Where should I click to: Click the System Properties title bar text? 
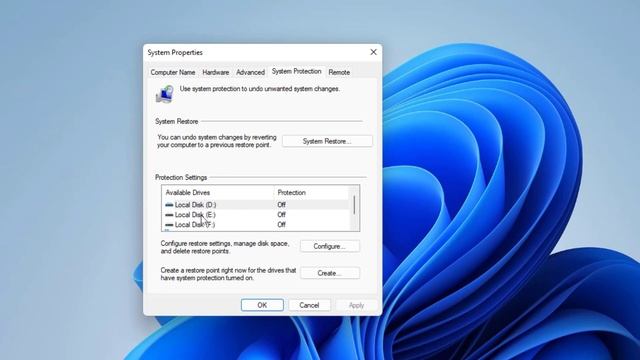(x=175, y=52)
